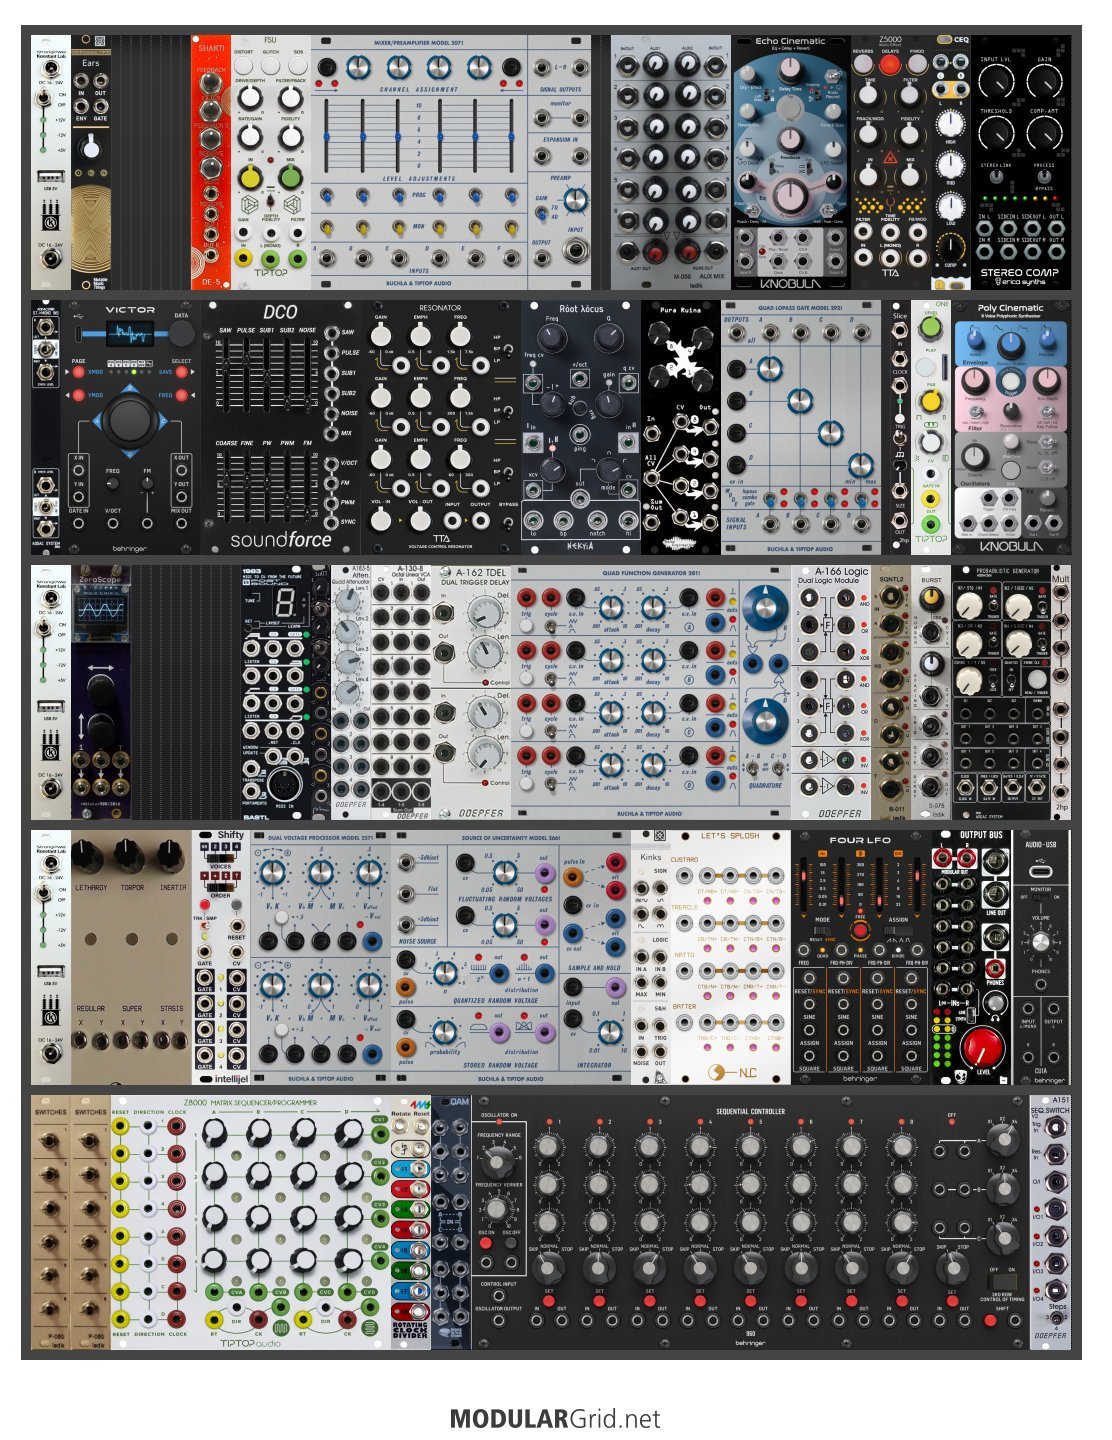Click the large red center knob on Four LFO

(860, 930)
